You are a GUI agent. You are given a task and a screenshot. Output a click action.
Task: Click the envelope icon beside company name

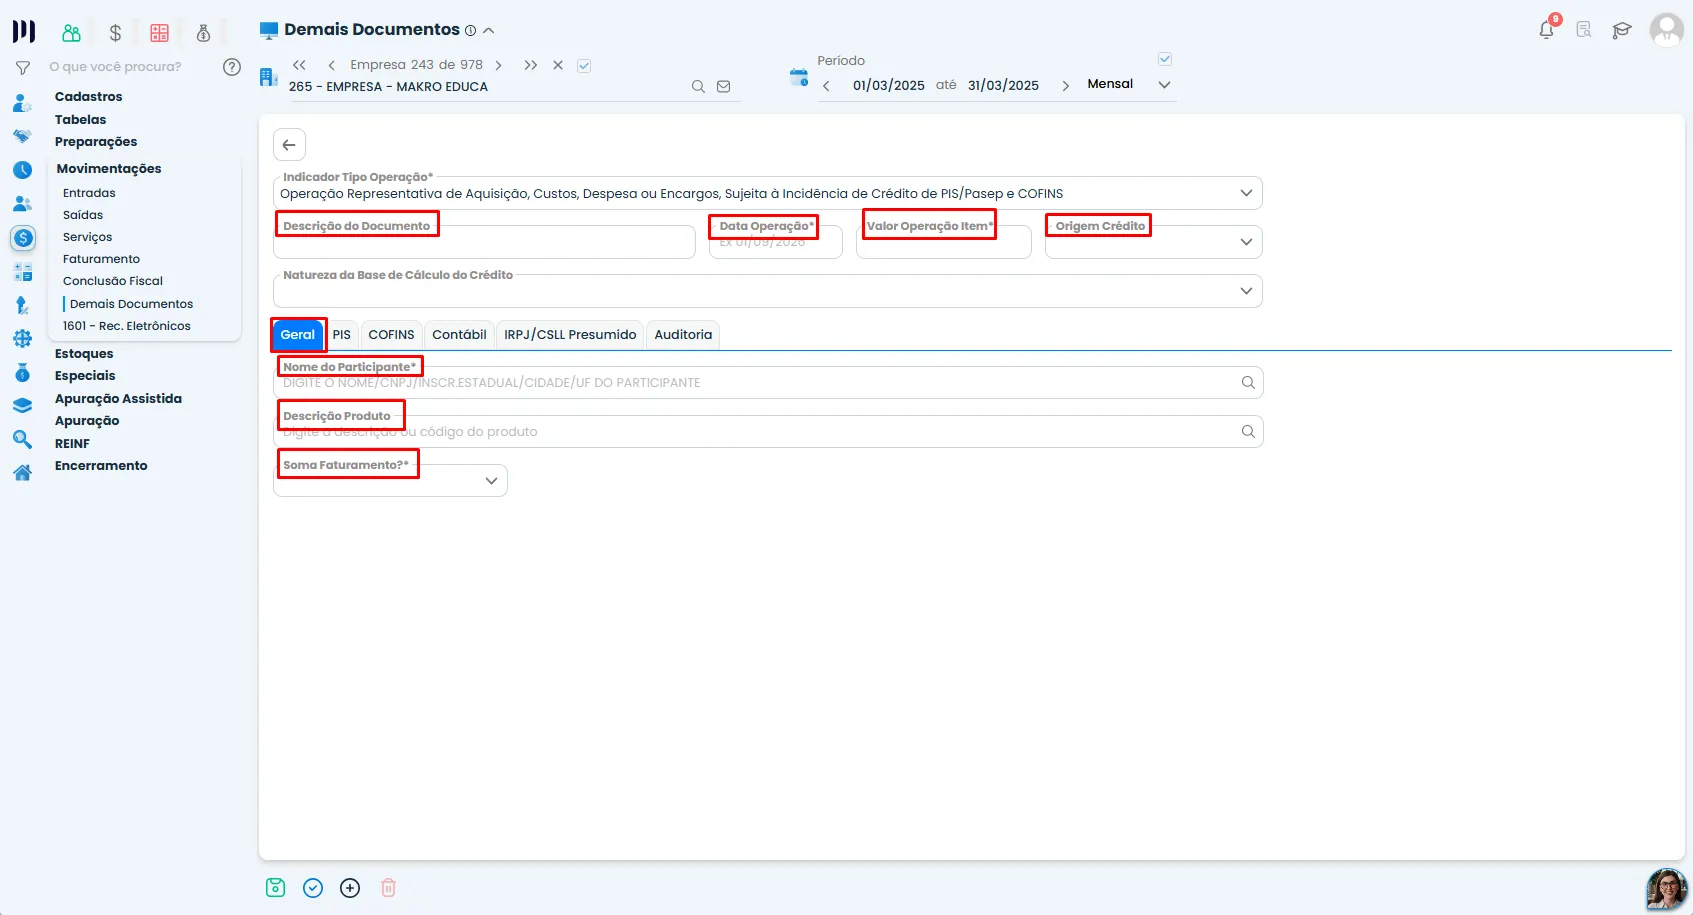[x=723, y=86]
